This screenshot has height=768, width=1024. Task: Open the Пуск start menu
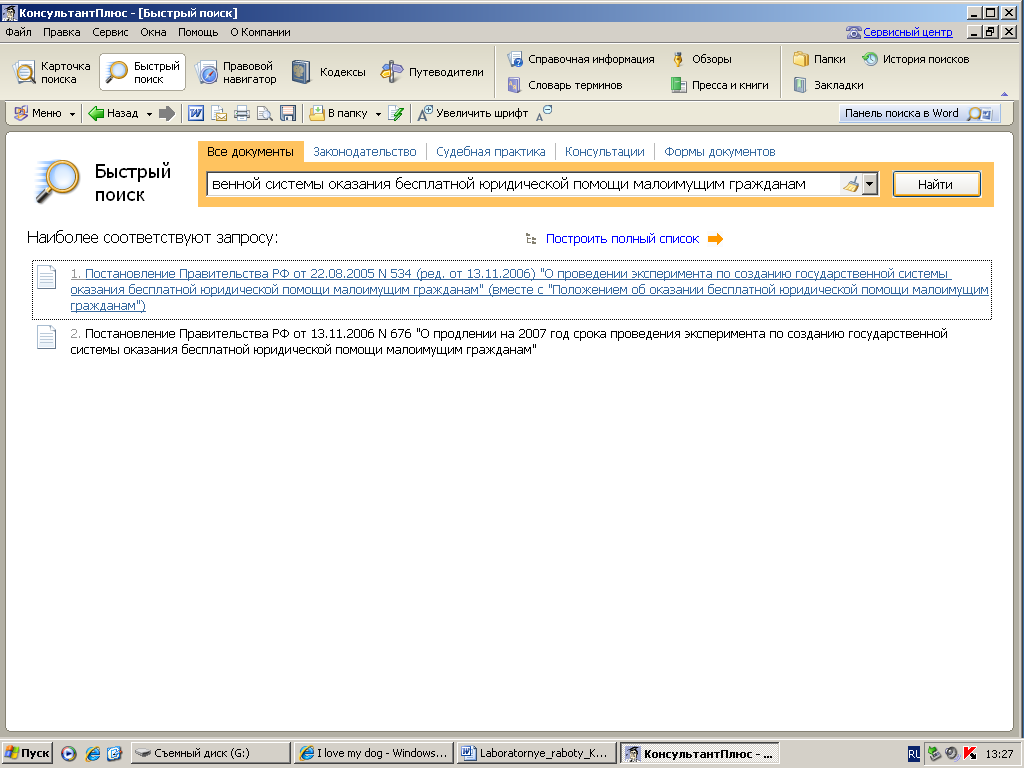point(27,753)
